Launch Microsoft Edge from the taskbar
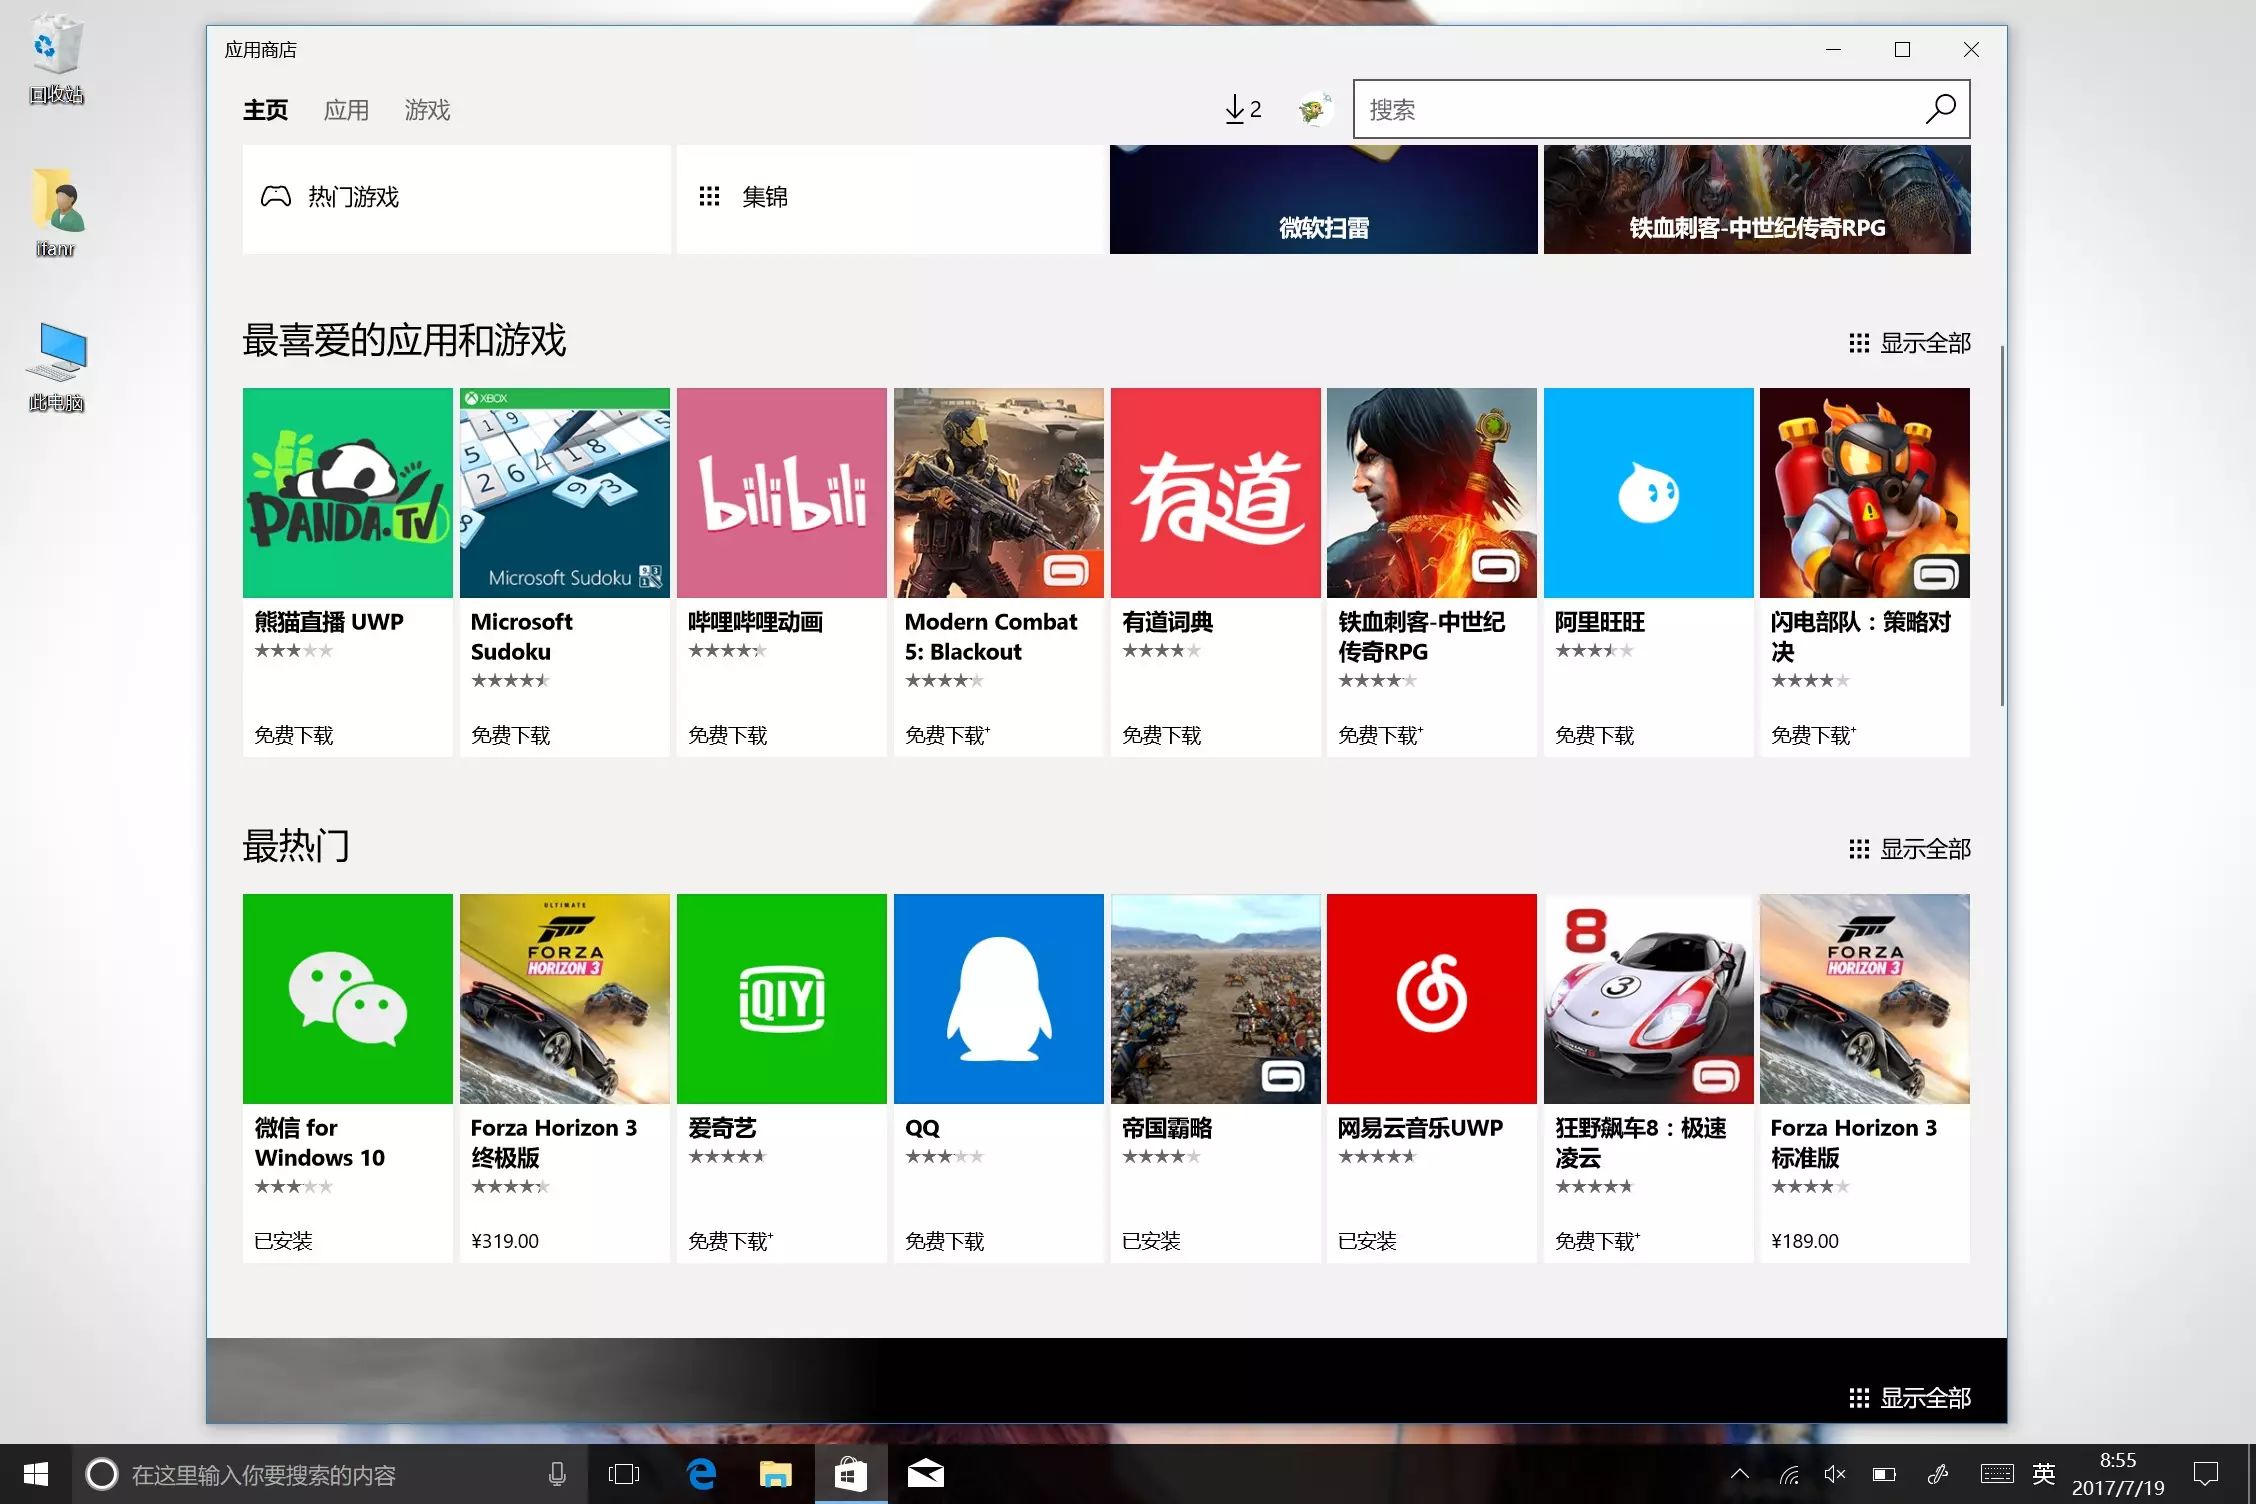 [x=701, y=1474]
